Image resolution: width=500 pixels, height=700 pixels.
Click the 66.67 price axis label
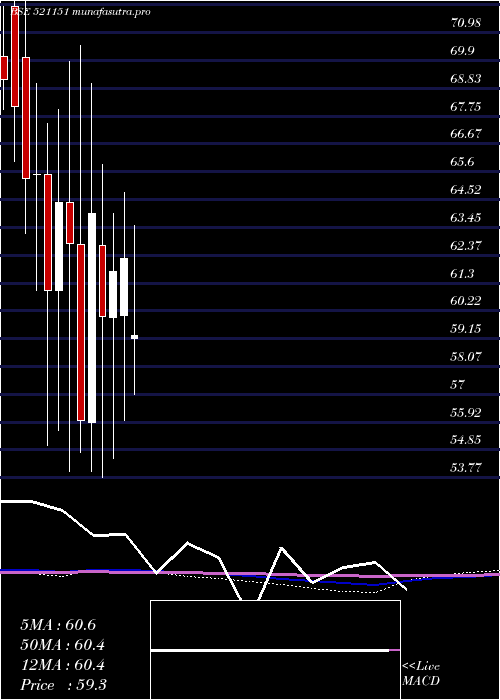pos(466,134)
